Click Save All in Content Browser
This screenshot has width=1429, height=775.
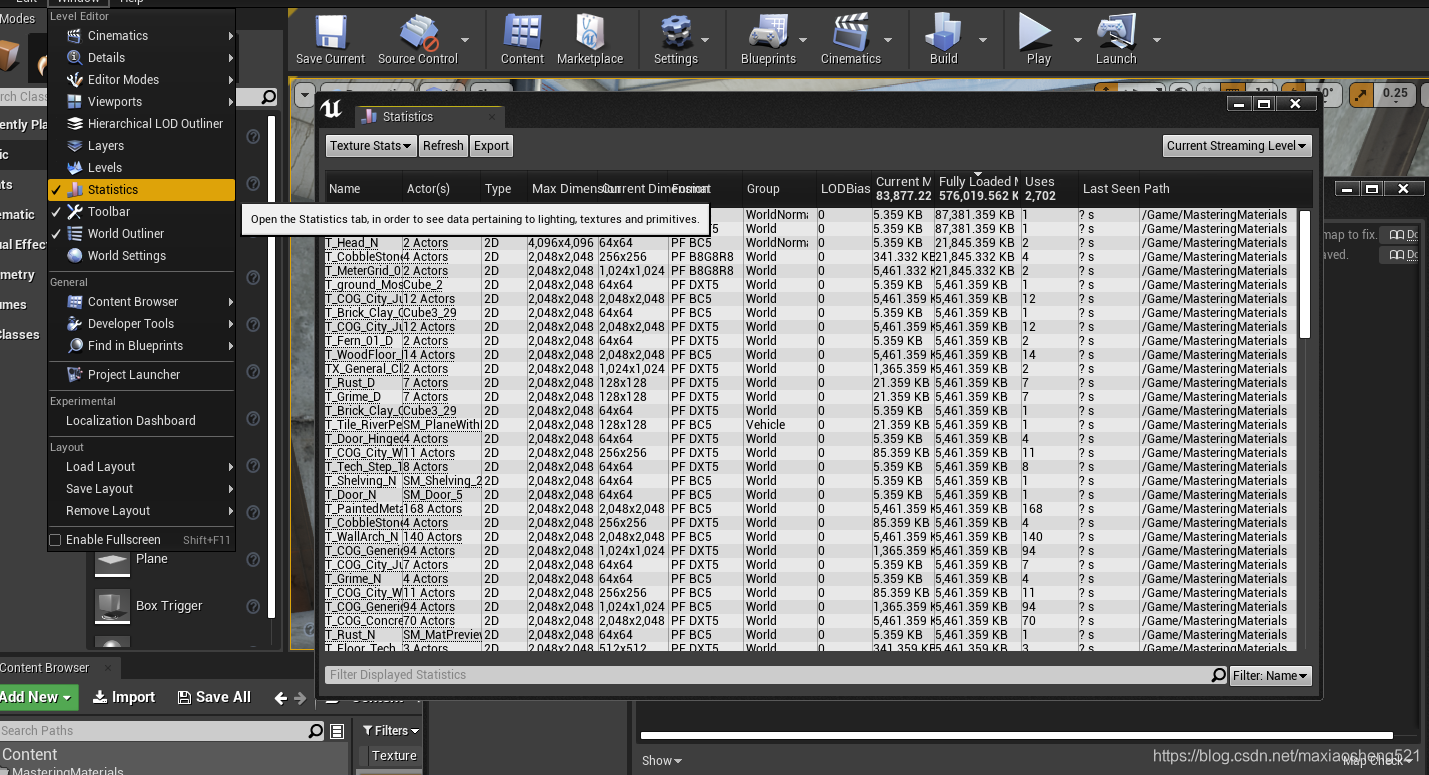214,697
